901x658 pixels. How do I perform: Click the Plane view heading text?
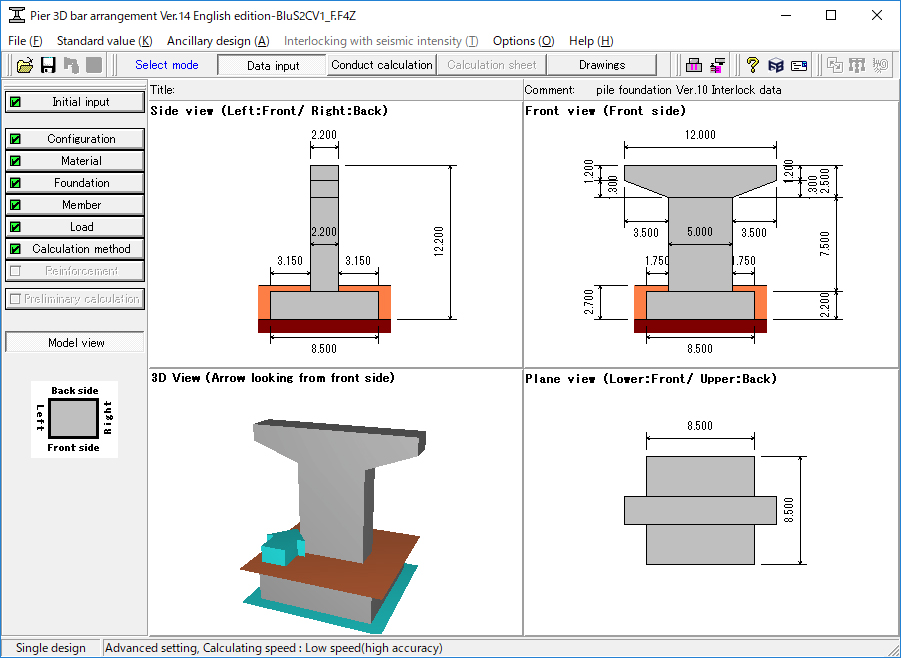(x=650, y=378)
